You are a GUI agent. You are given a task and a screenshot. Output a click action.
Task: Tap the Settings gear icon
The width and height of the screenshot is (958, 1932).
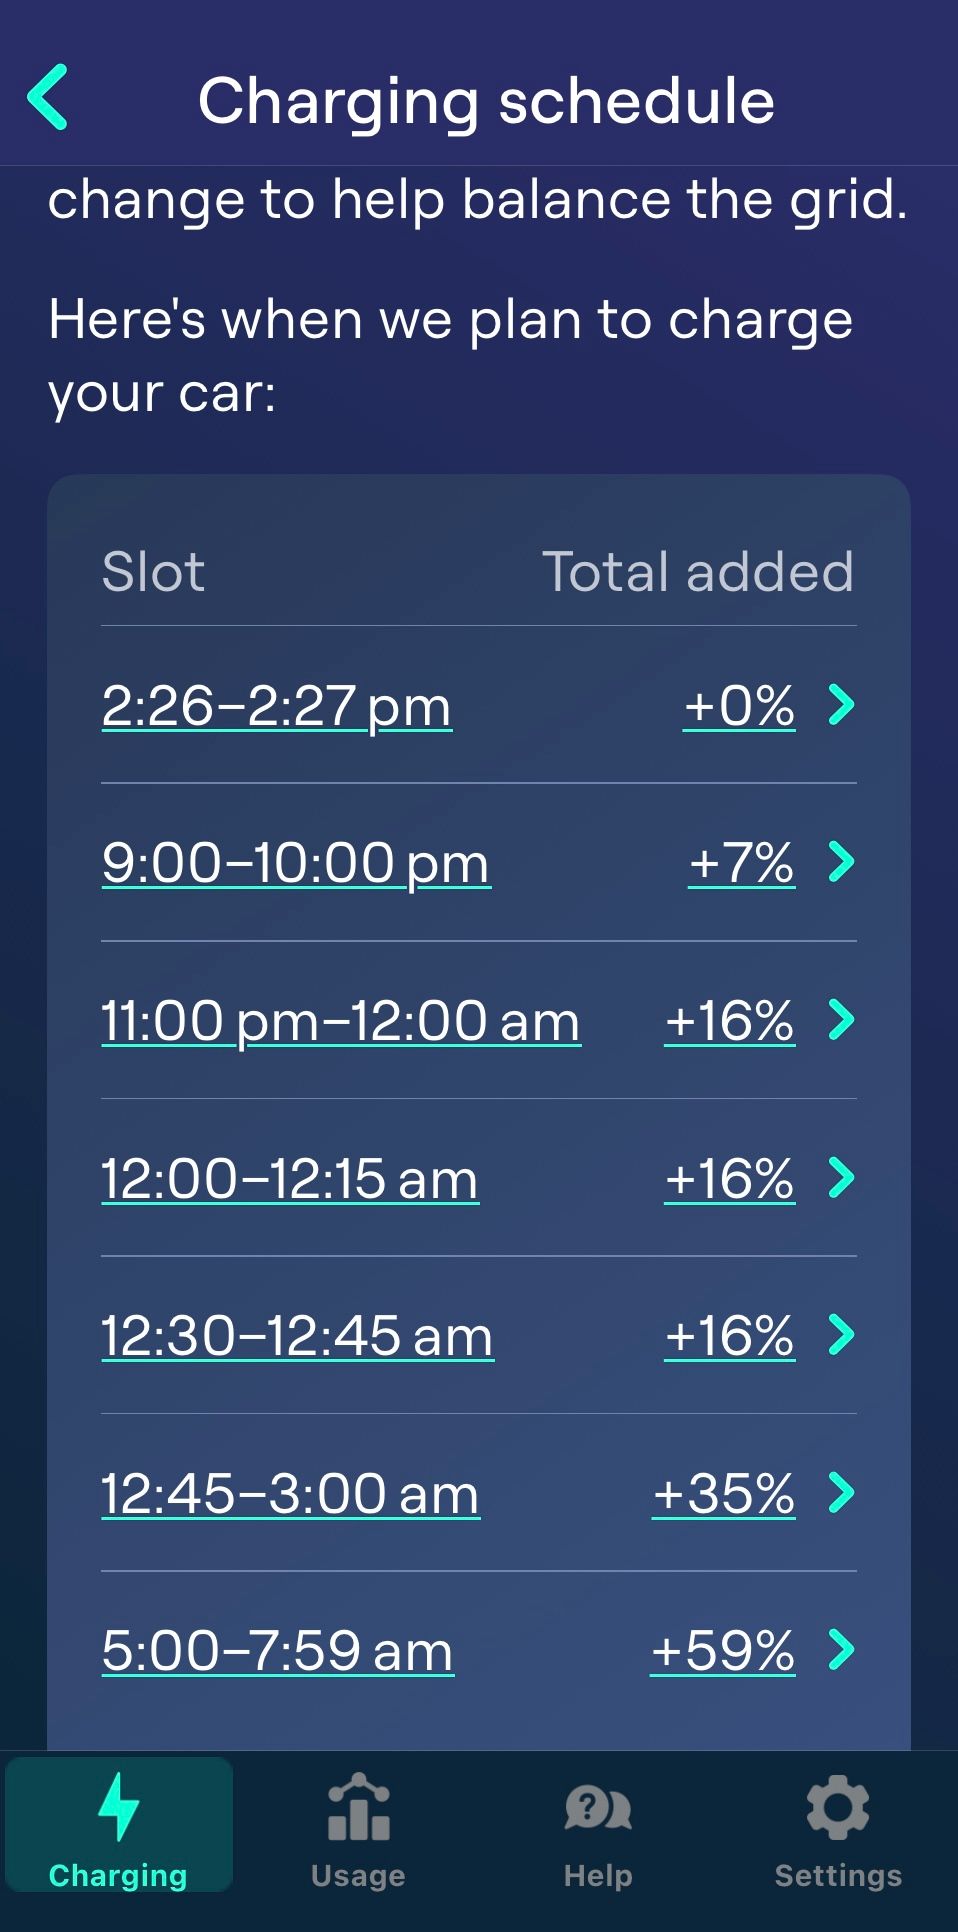838,1807
